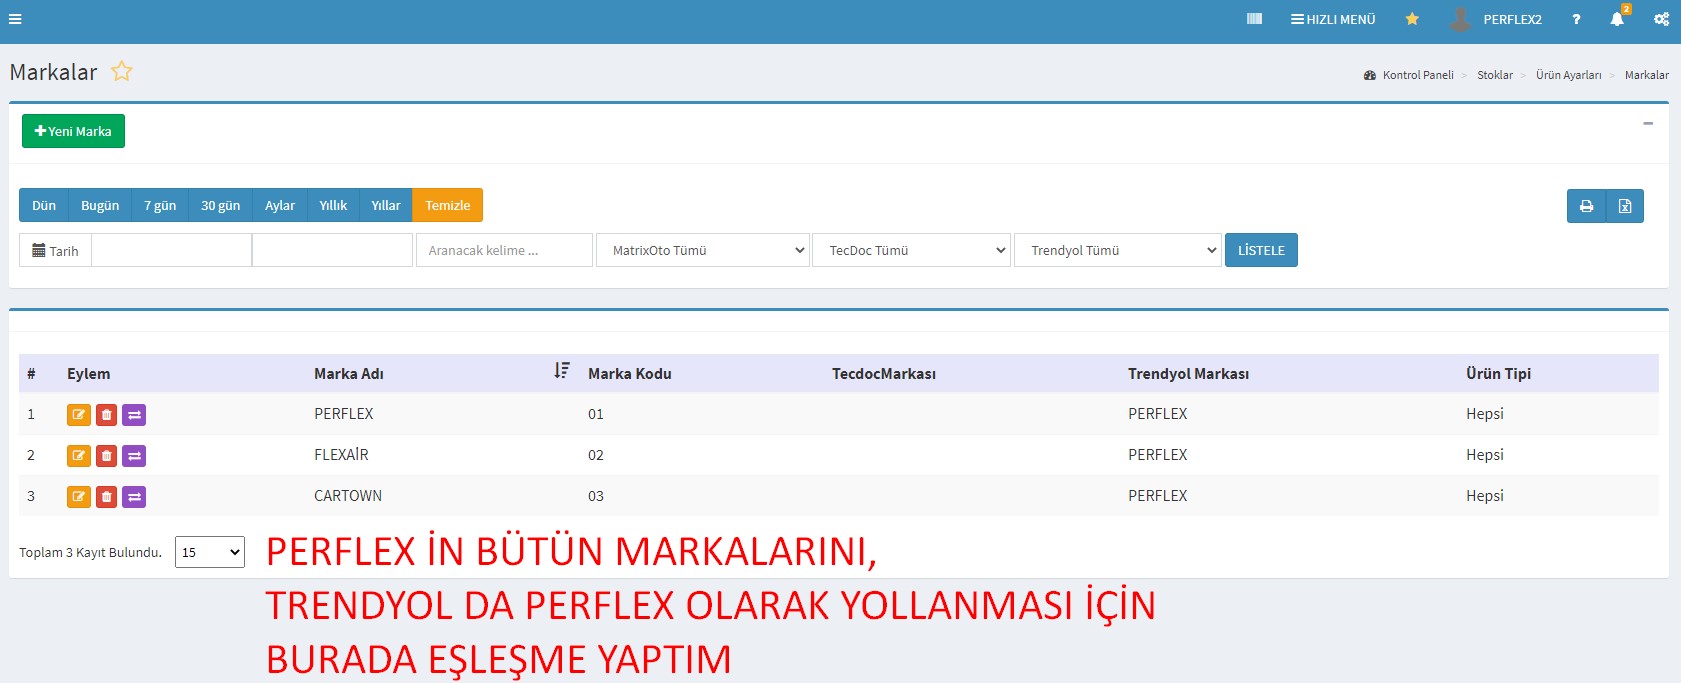Open the hamburger sidebar menu icon

coord(15,19)
